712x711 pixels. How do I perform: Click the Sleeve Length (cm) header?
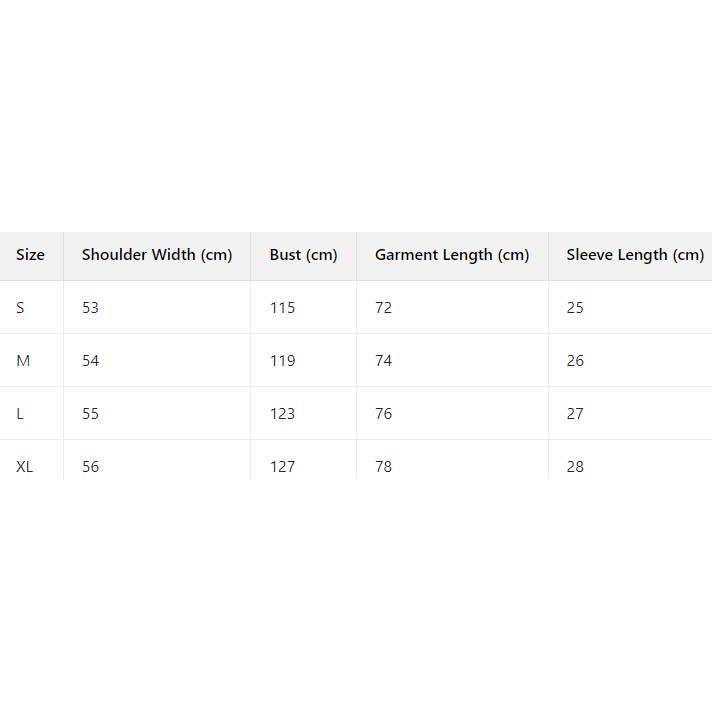click(x=635, y=255)
